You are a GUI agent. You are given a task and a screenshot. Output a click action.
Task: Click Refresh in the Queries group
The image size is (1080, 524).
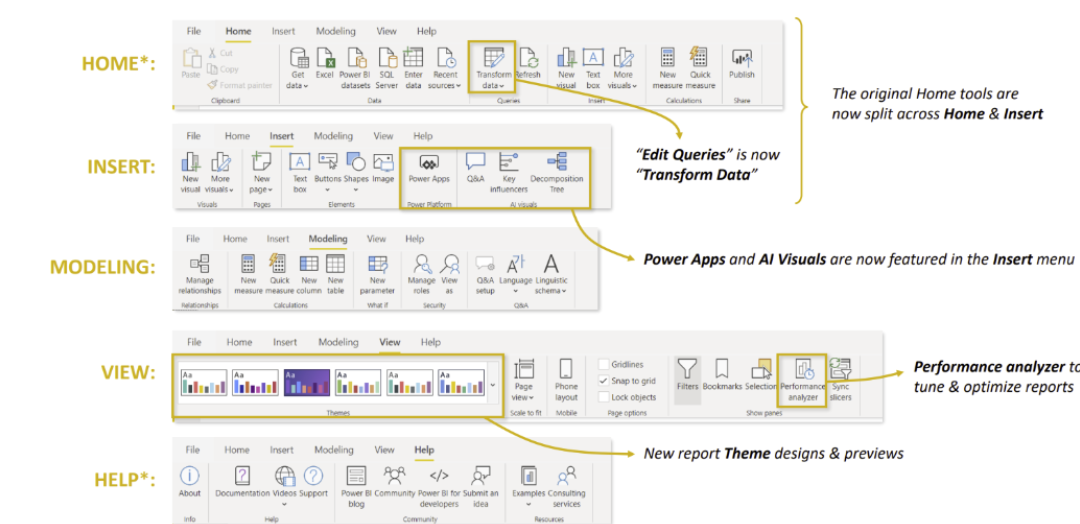528,63
